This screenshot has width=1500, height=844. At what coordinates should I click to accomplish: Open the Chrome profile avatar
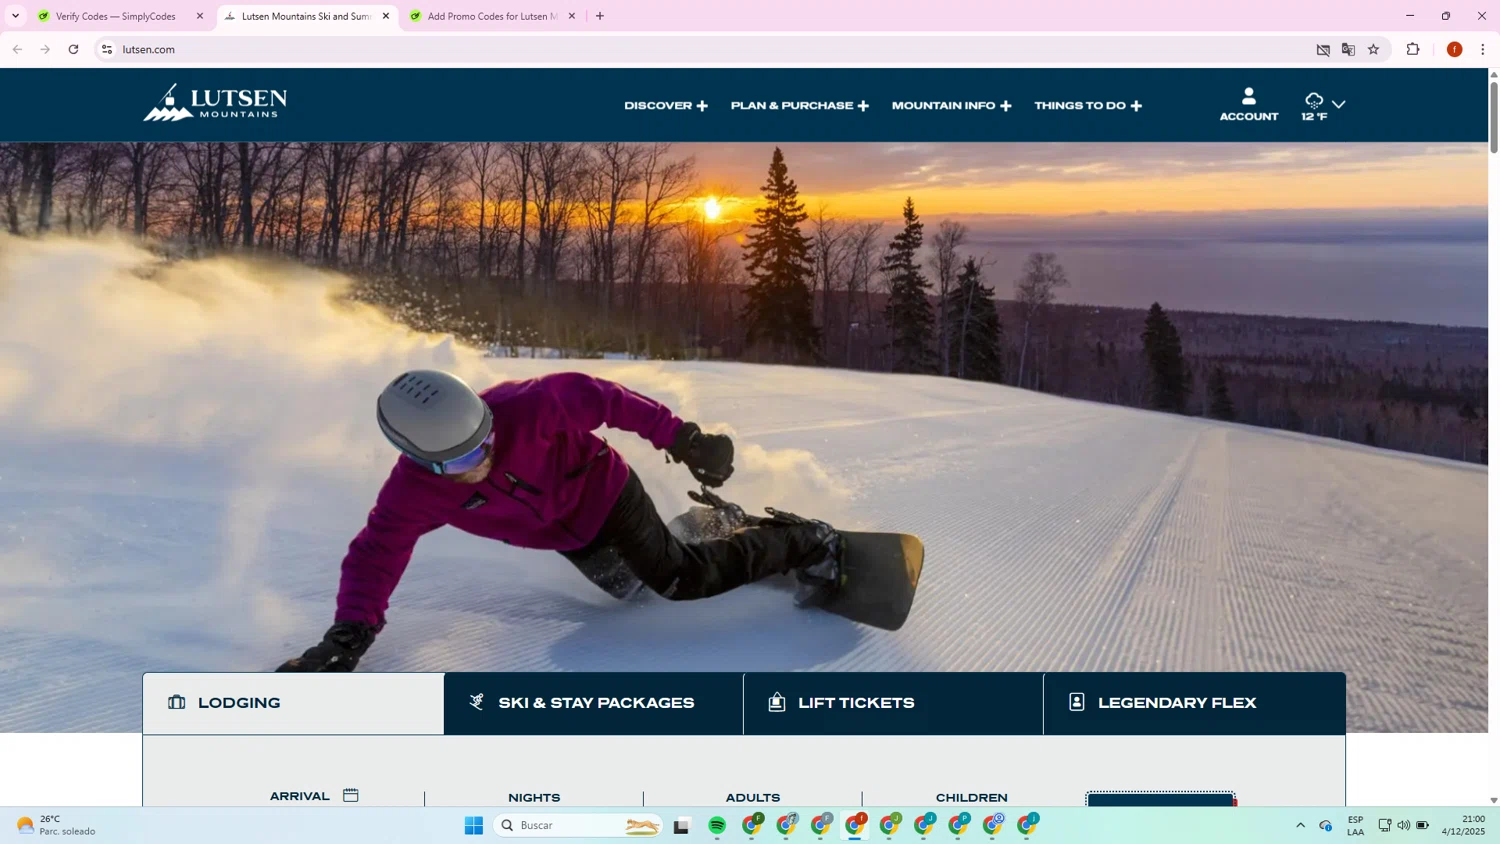[1454, 49]
